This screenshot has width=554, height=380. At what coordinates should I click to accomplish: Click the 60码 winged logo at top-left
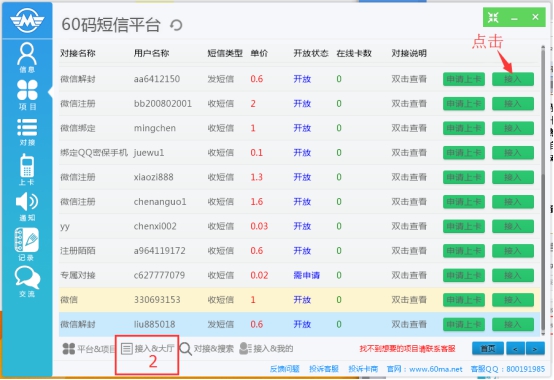(27, 20)
